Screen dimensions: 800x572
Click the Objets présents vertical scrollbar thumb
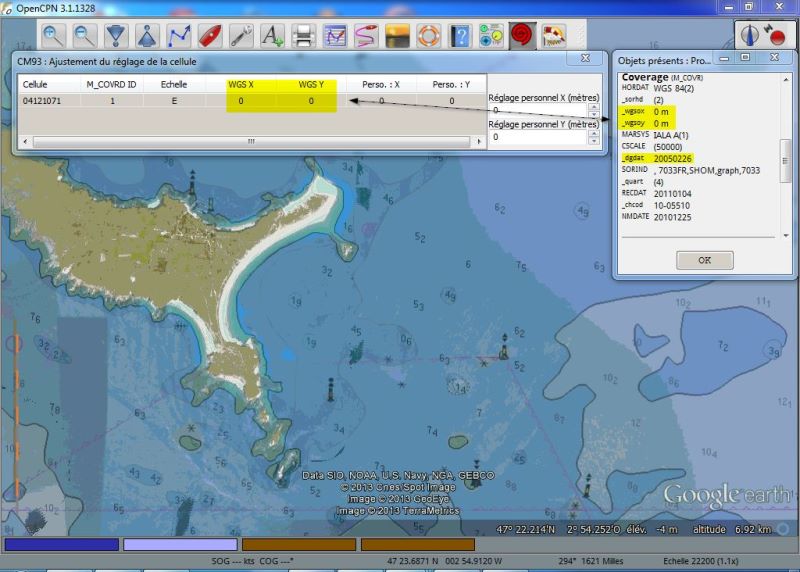[786, 161]
